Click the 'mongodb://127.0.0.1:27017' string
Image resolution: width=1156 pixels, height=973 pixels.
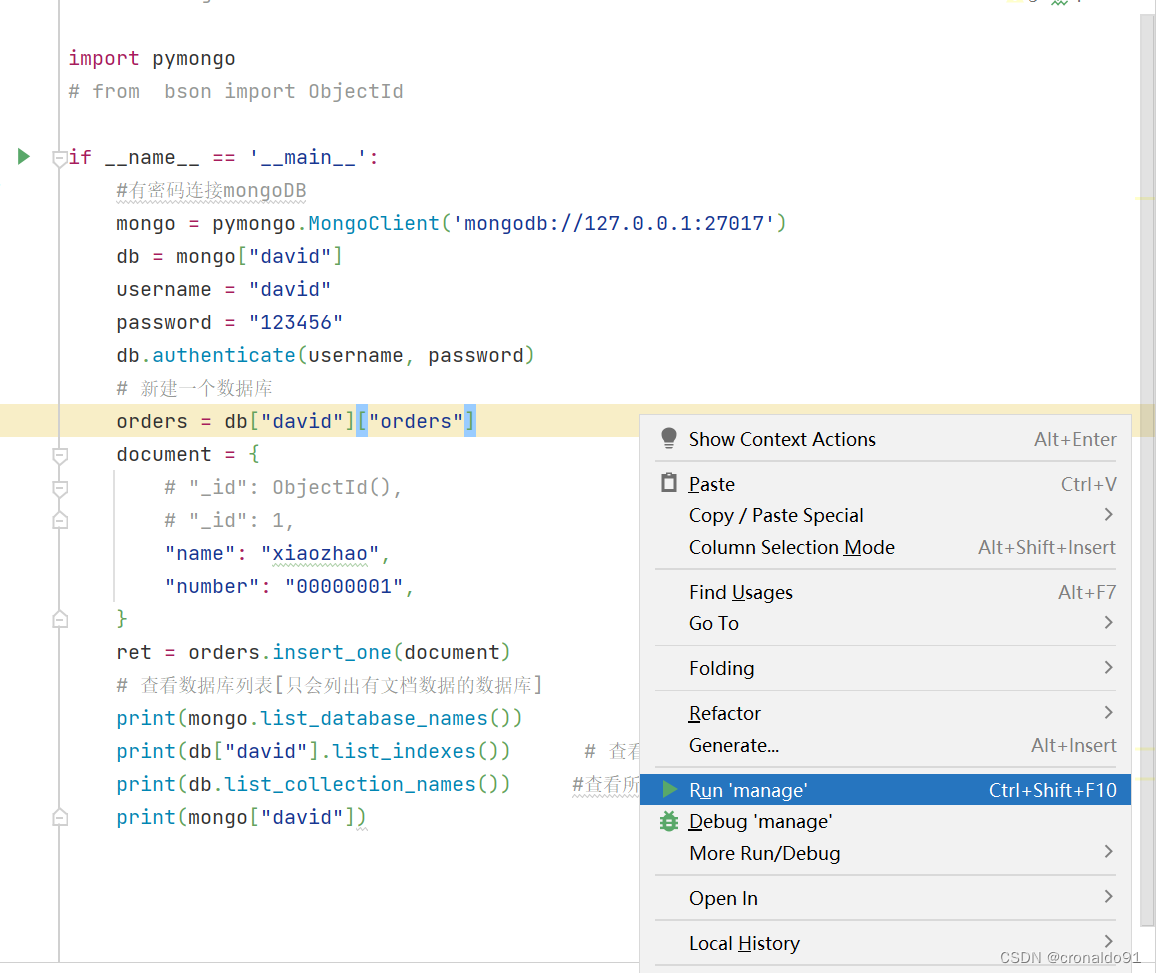point(614,223)
